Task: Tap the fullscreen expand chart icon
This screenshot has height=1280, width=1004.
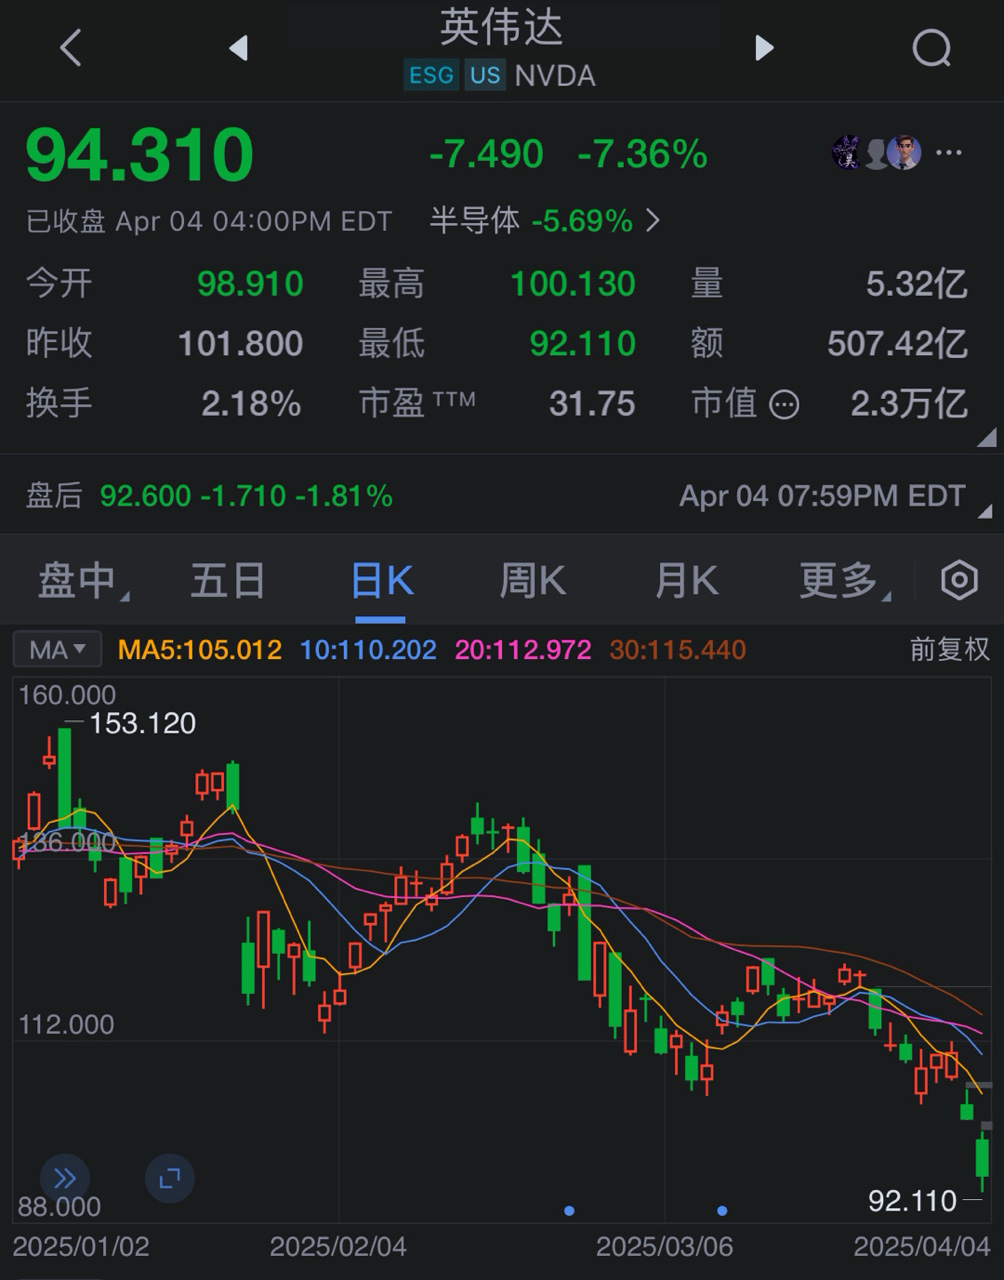Action: (x=169, y=1178)
